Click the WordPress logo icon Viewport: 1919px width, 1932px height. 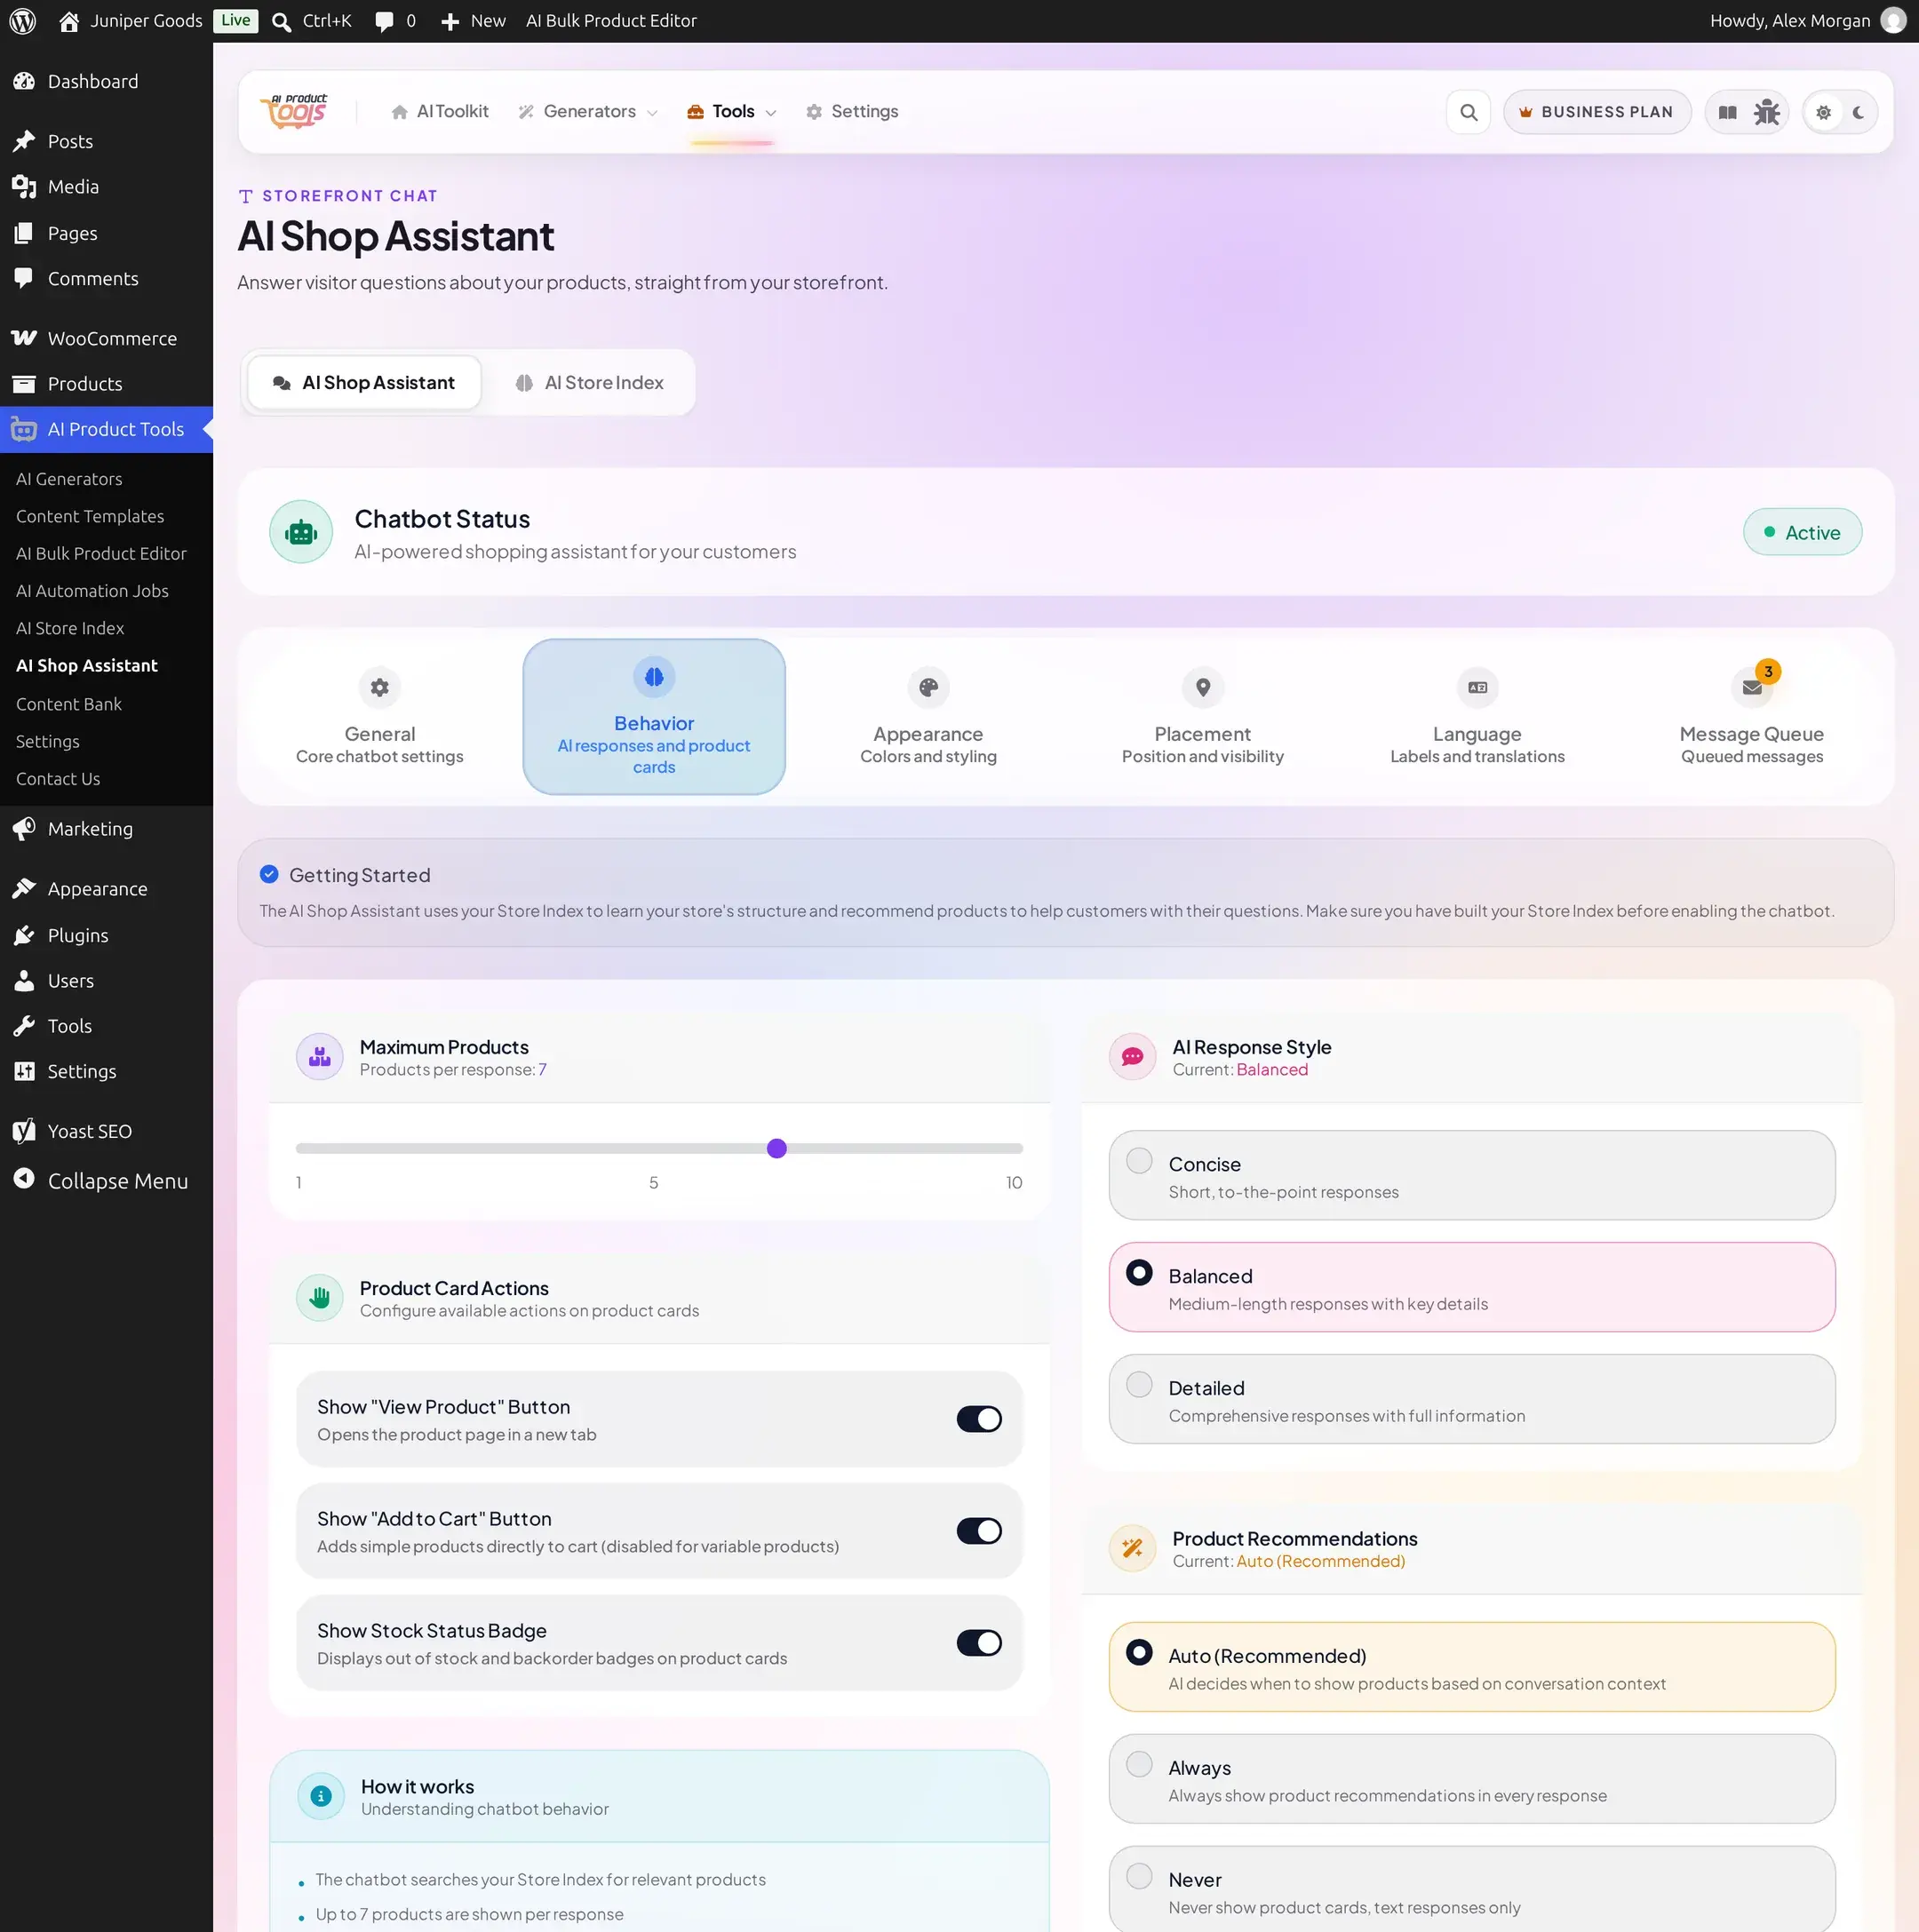point(22,21)
